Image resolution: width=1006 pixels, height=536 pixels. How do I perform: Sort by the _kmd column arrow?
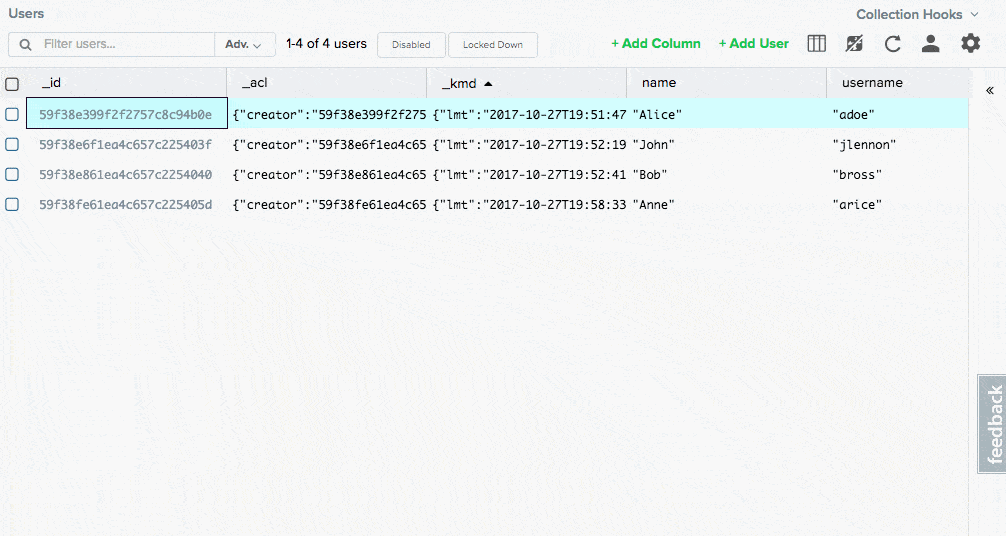(x=488, y=84)
